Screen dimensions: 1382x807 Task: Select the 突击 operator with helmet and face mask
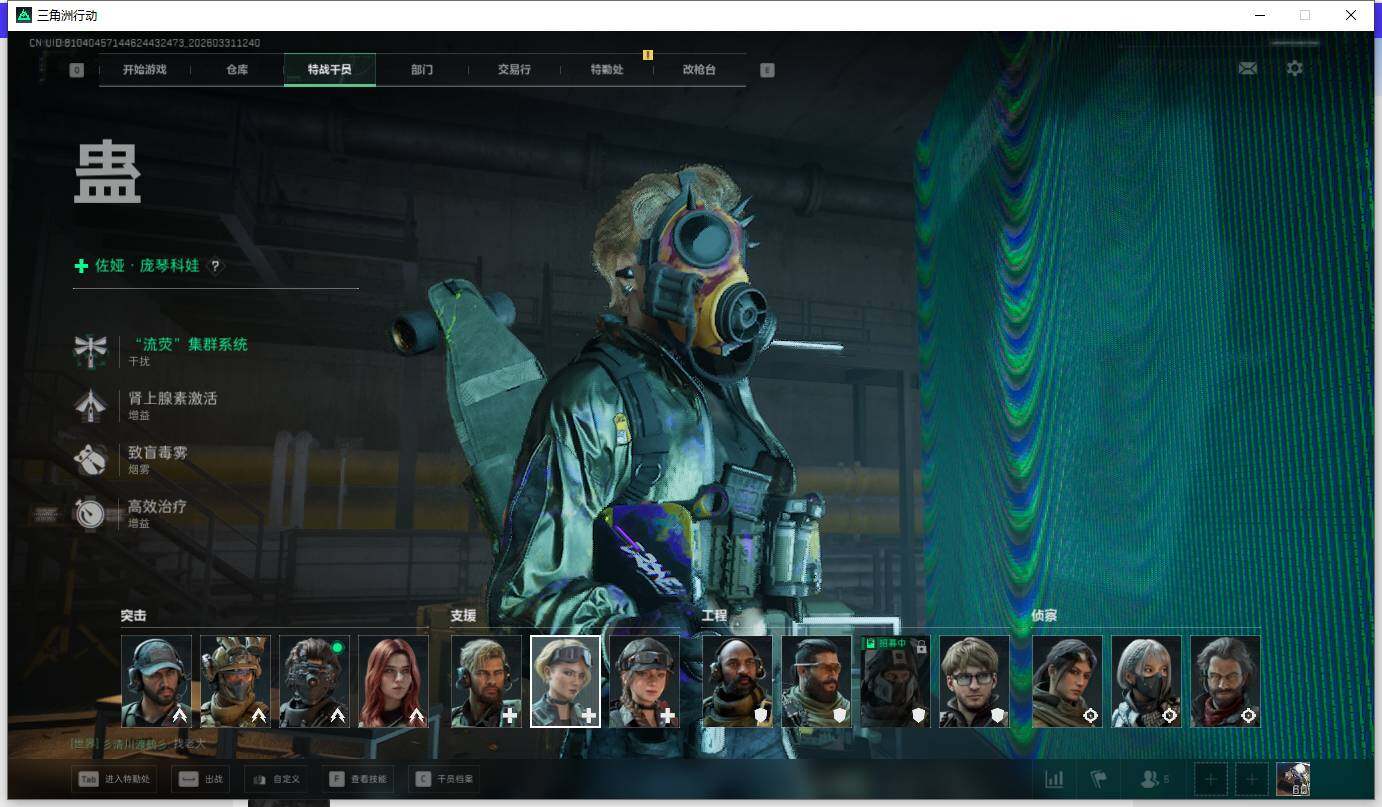[235, 681]
